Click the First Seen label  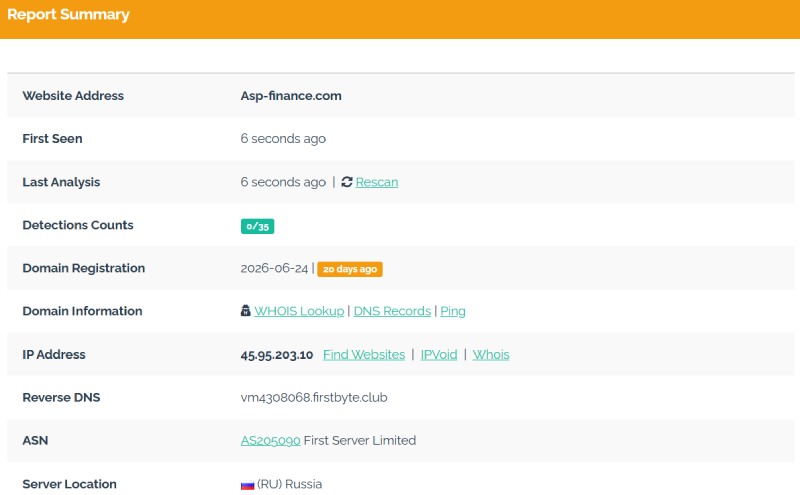click(52, 139)
